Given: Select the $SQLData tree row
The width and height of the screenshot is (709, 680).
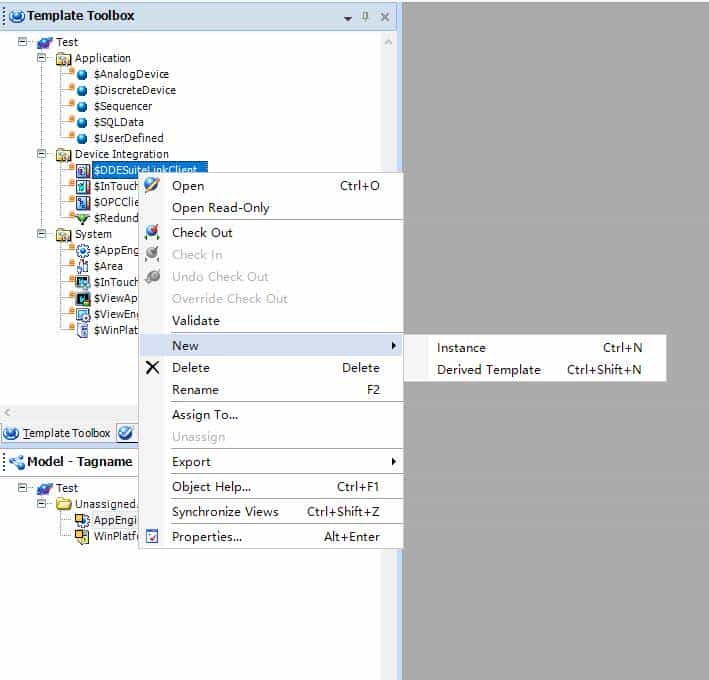Looking at the screenshot, I should 118,123.
